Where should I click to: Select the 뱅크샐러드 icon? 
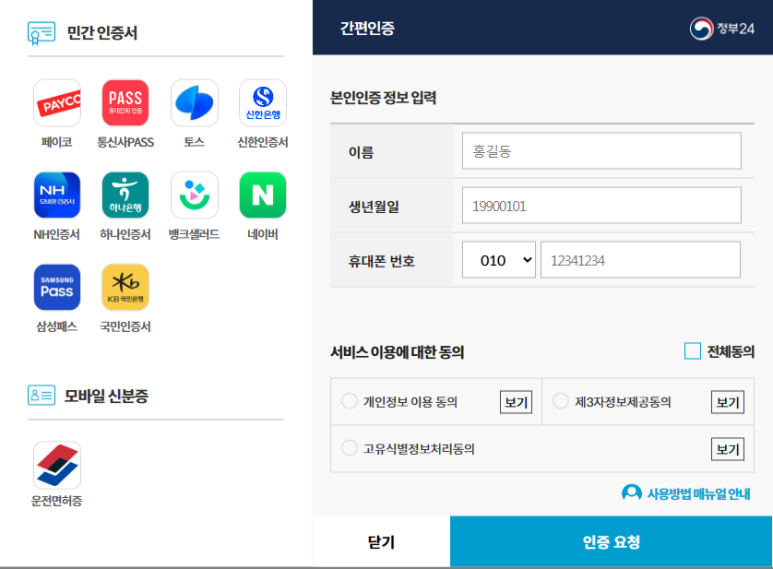pyautogui.click(x=194, y=195)
